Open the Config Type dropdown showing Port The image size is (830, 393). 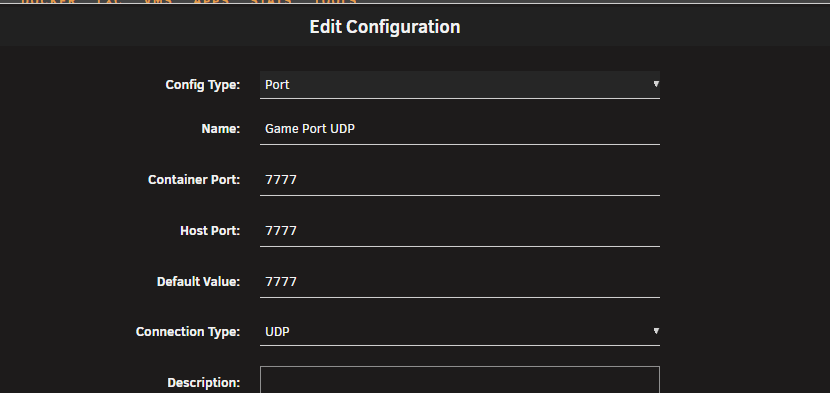coord(459,85)
